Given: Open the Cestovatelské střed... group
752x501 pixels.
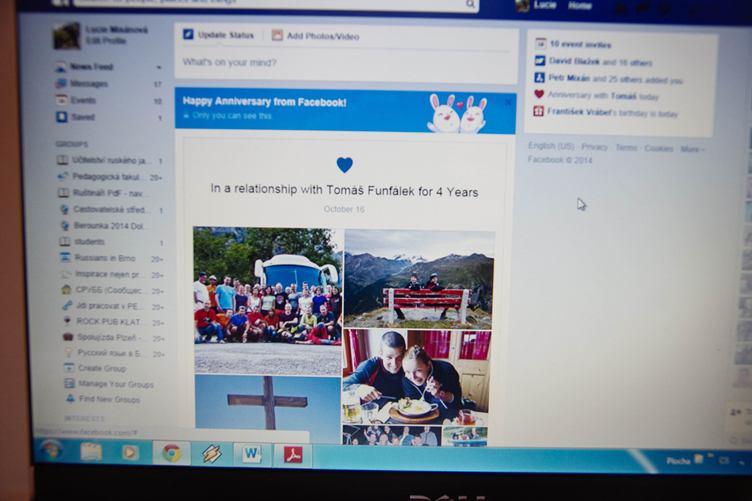Looking at the screenshot, I should 111,210.
